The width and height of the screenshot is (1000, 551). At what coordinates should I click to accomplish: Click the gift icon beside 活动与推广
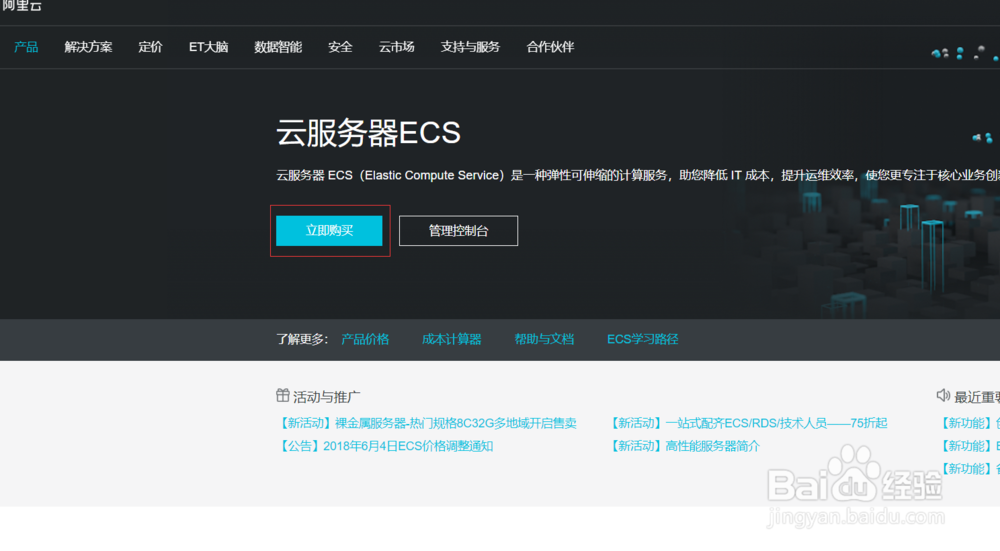283,395
